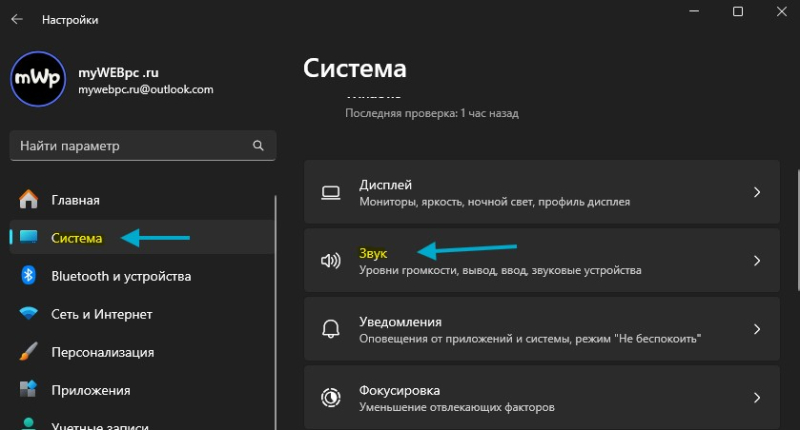Expand the Уведомления chevron arrow
Viewport: 800px width, 430px height.
click(x=757, y=329)
